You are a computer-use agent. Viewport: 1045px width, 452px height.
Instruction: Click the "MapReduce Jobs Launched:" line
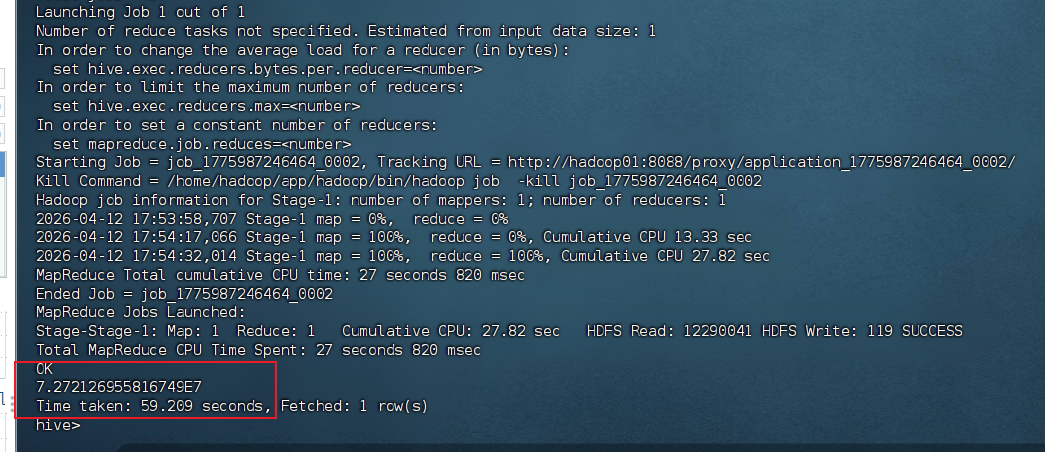(x=141, y=312)
